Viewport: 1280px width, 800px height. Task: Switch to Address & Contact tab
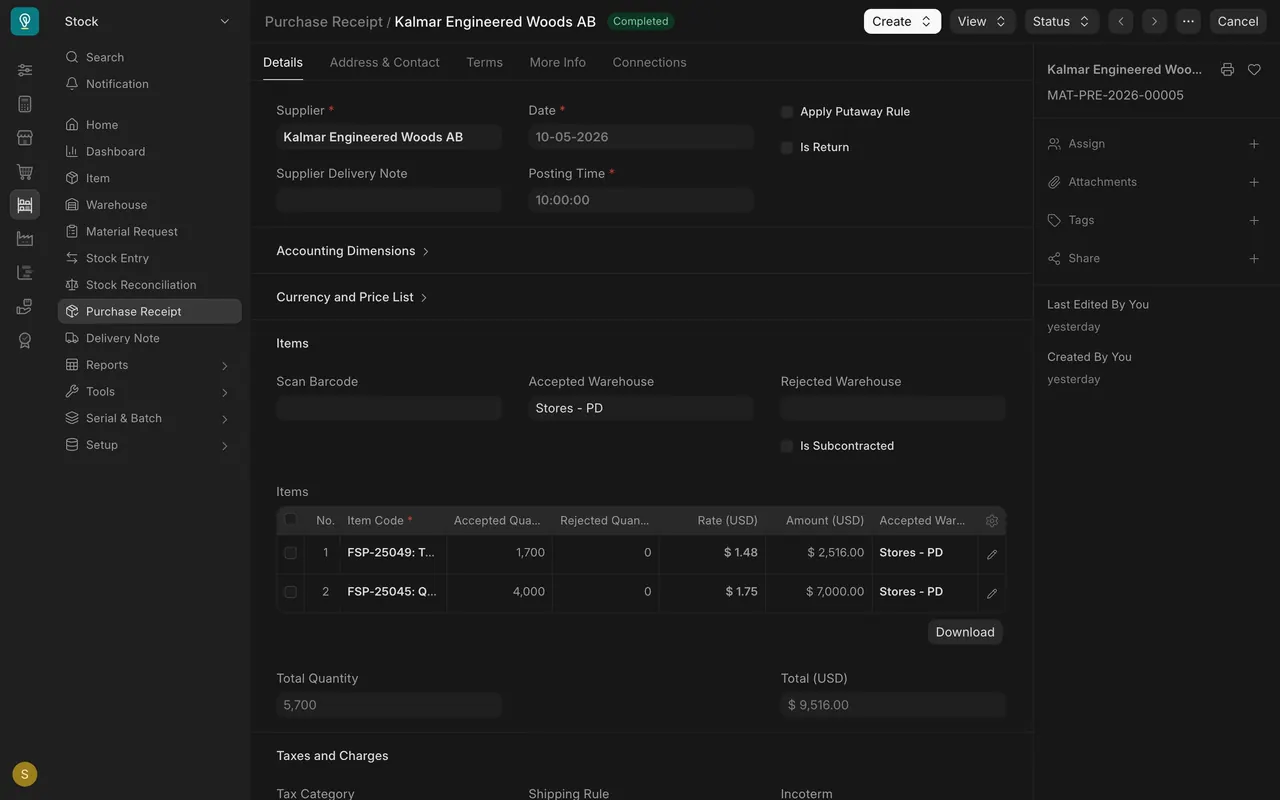pos(384,62)
